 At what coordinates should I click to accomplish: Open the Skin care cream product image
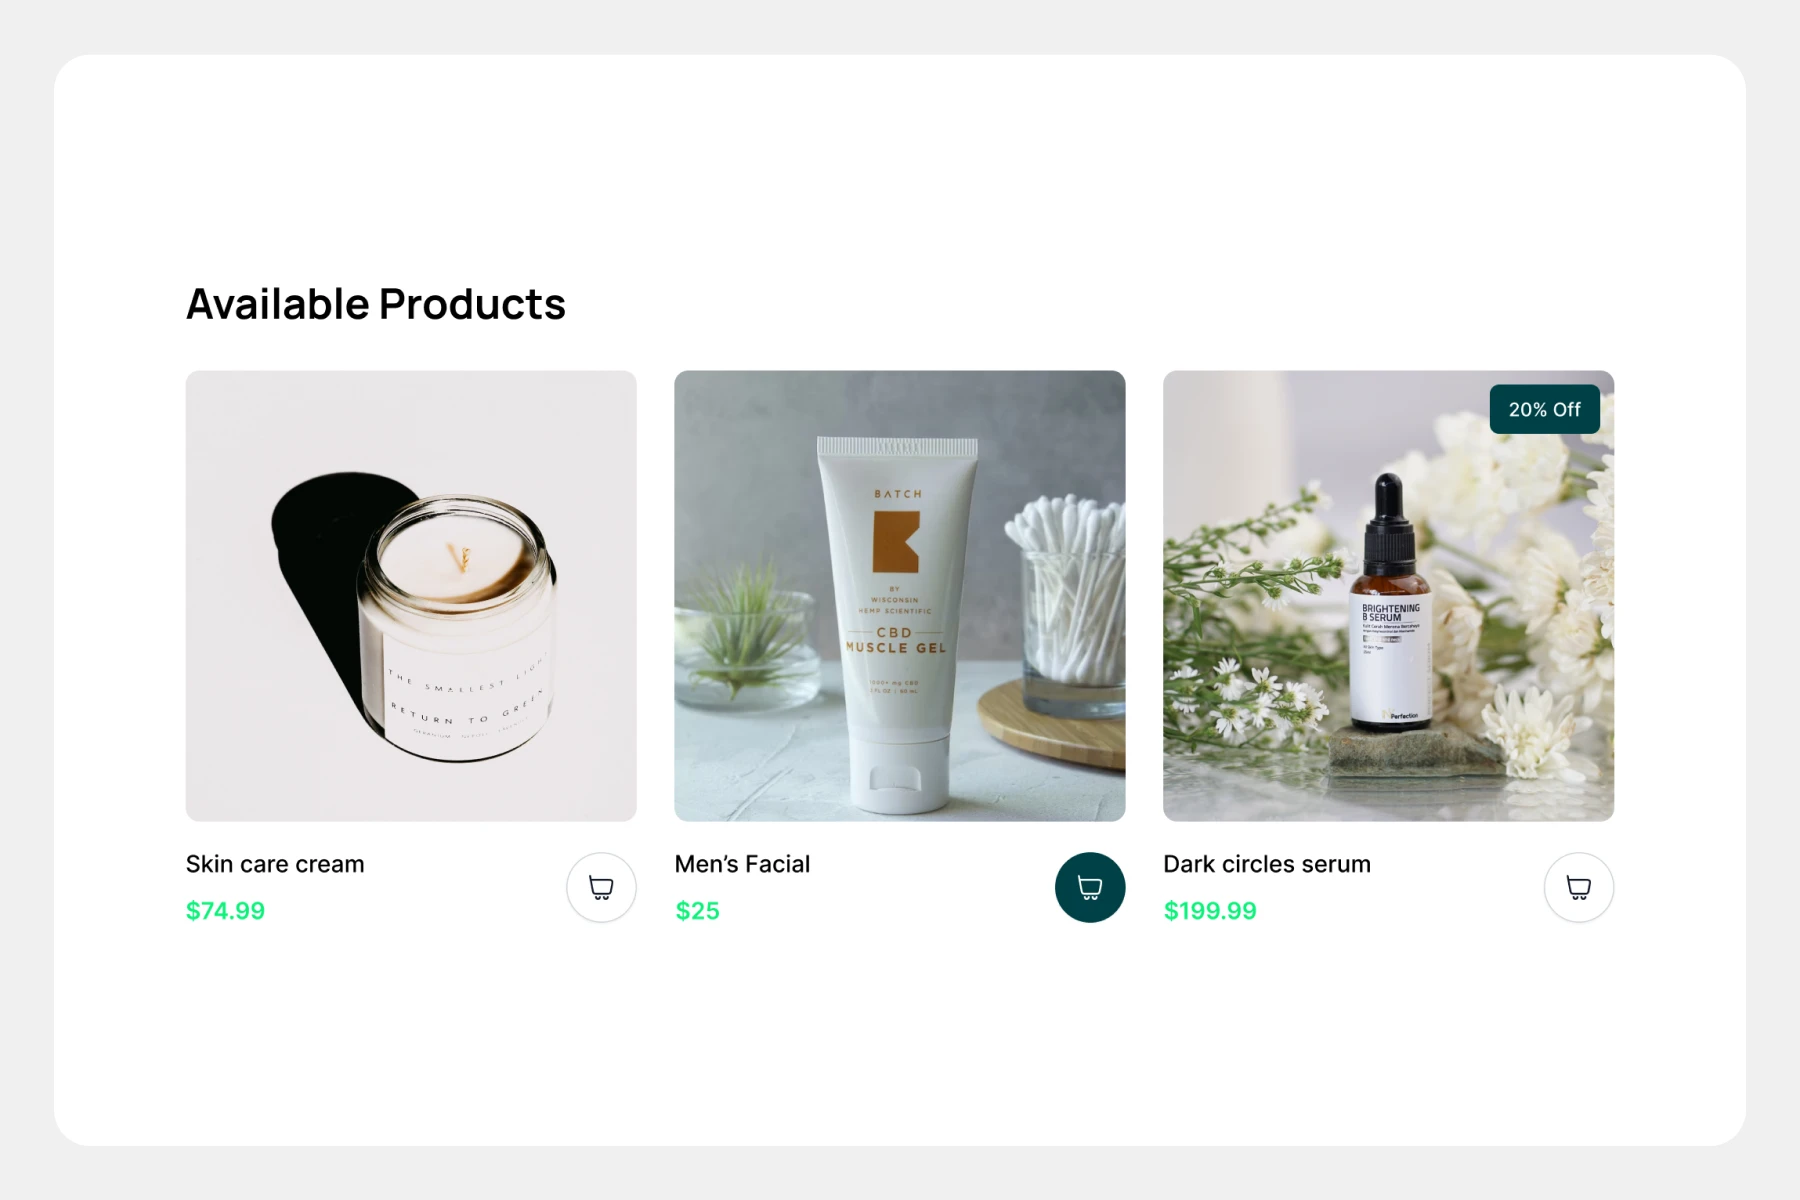tap(411, 596)
